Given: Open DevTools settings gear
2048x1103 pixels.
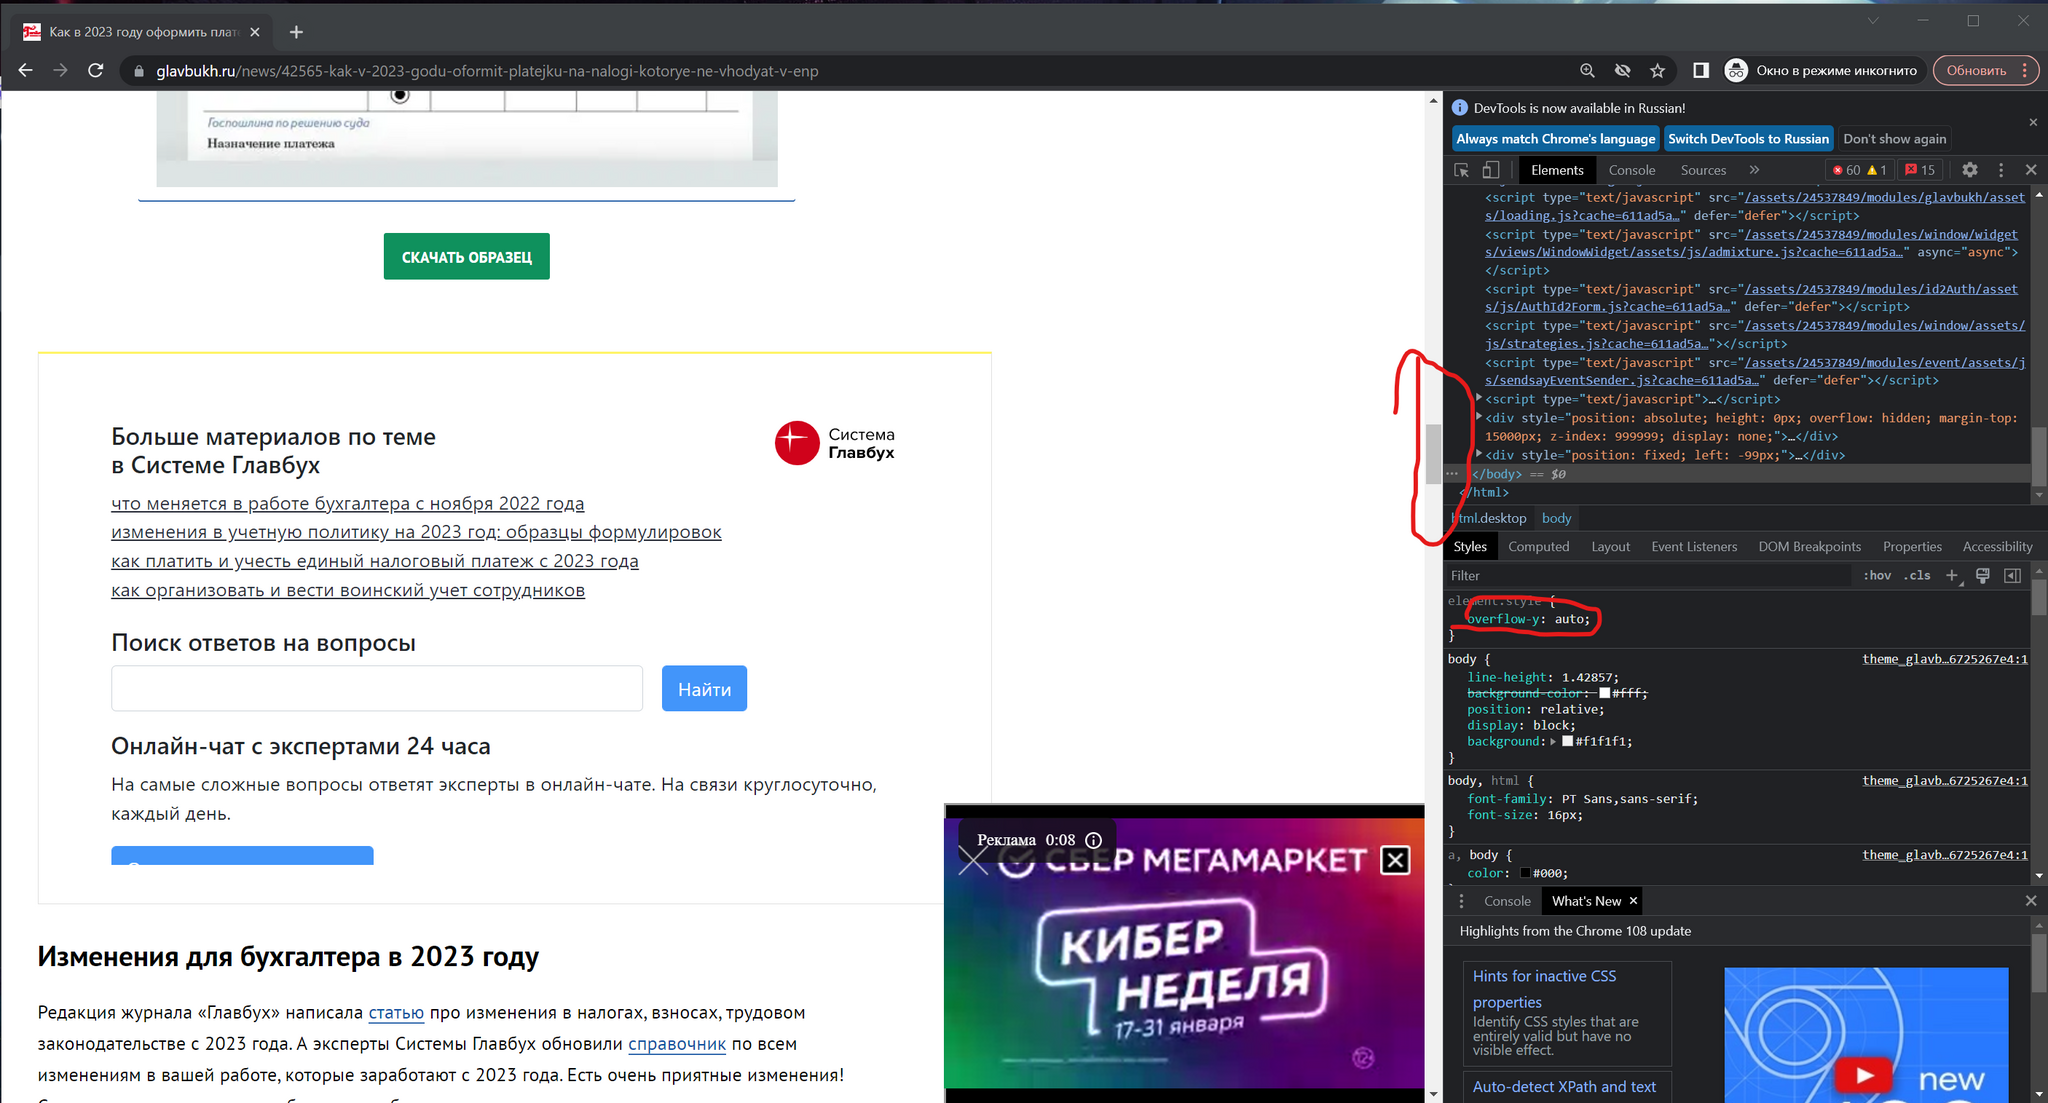Looking at the screenshot, I should point(1969,170).
